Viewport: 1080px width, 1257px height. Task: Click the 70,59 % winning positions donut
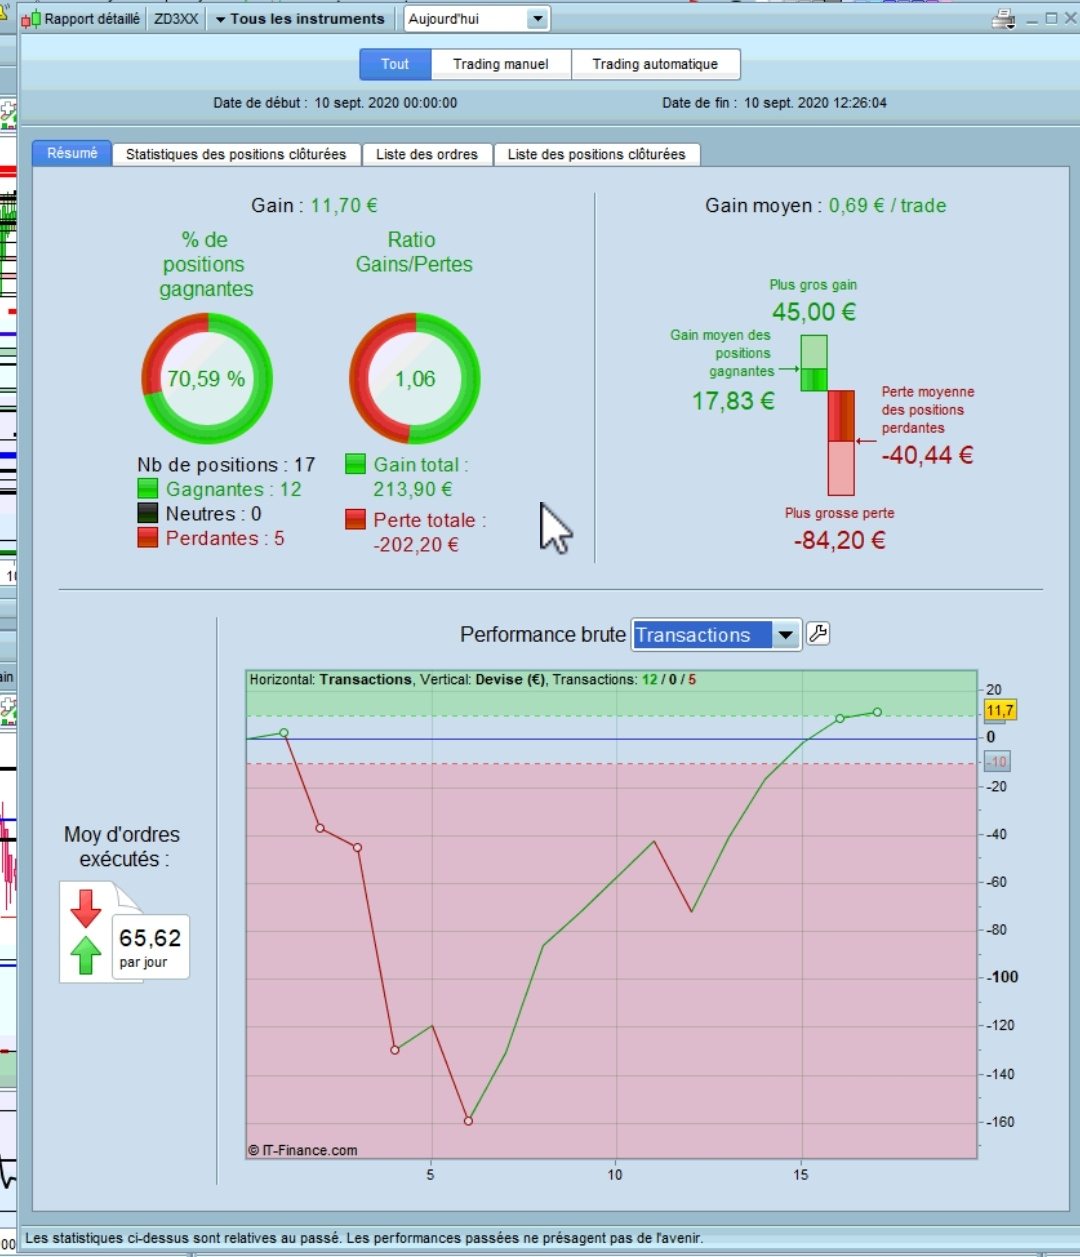click(x=207, y=379)
